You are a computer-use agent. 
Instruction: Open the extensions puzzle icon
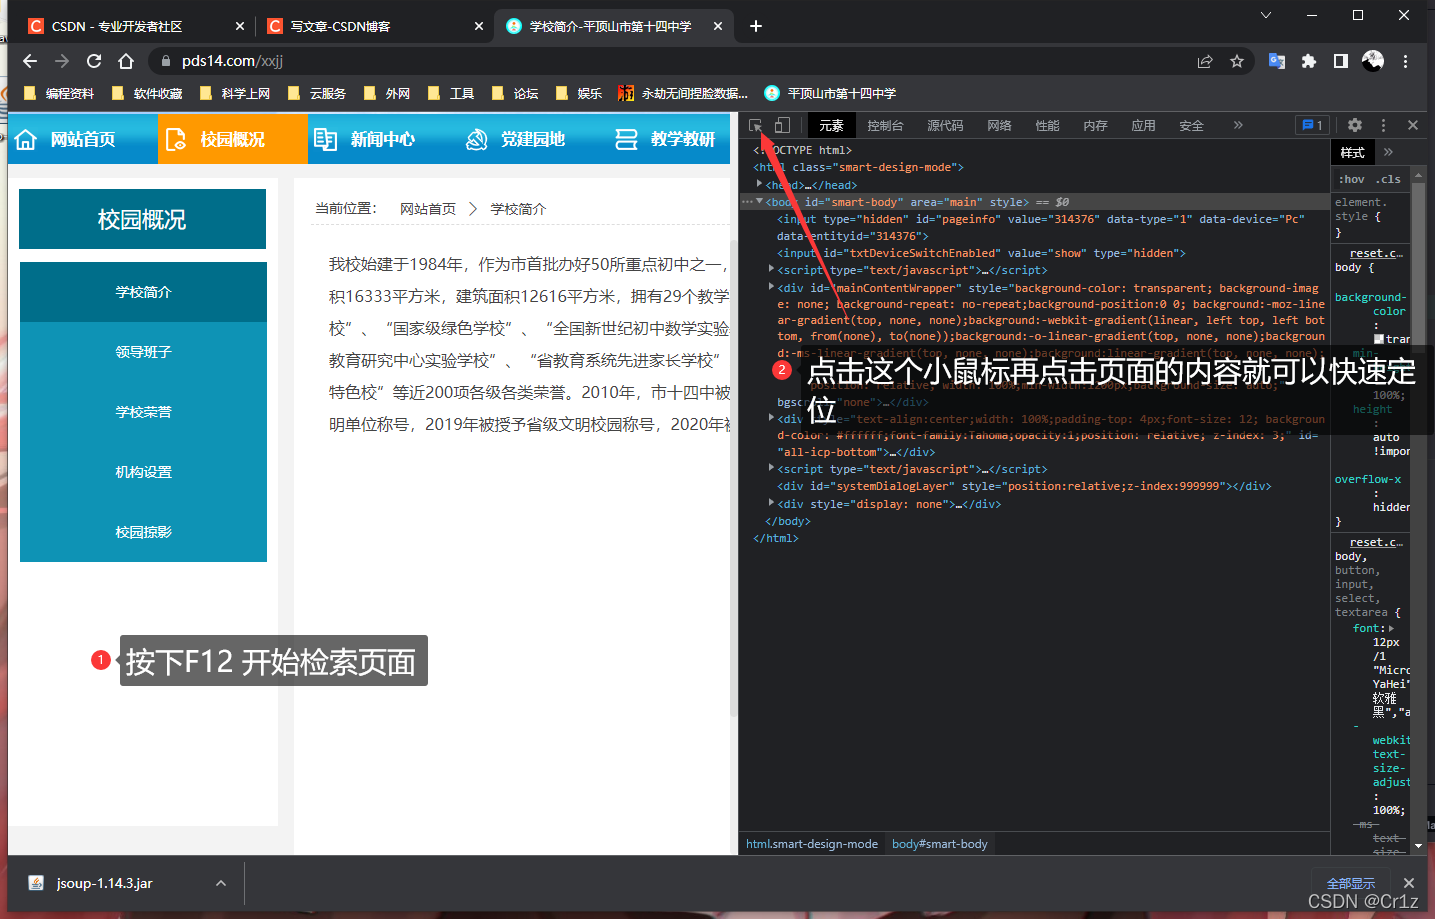coord(1309,61)
